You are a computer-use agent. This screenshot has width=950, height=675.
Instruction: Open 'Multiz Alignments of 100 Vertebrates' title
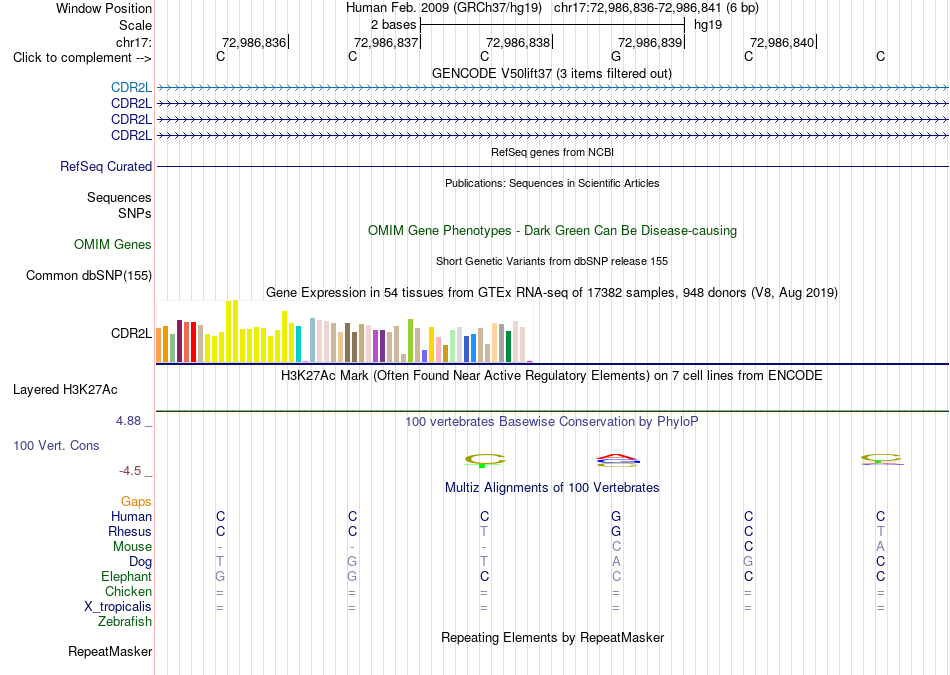552,488
